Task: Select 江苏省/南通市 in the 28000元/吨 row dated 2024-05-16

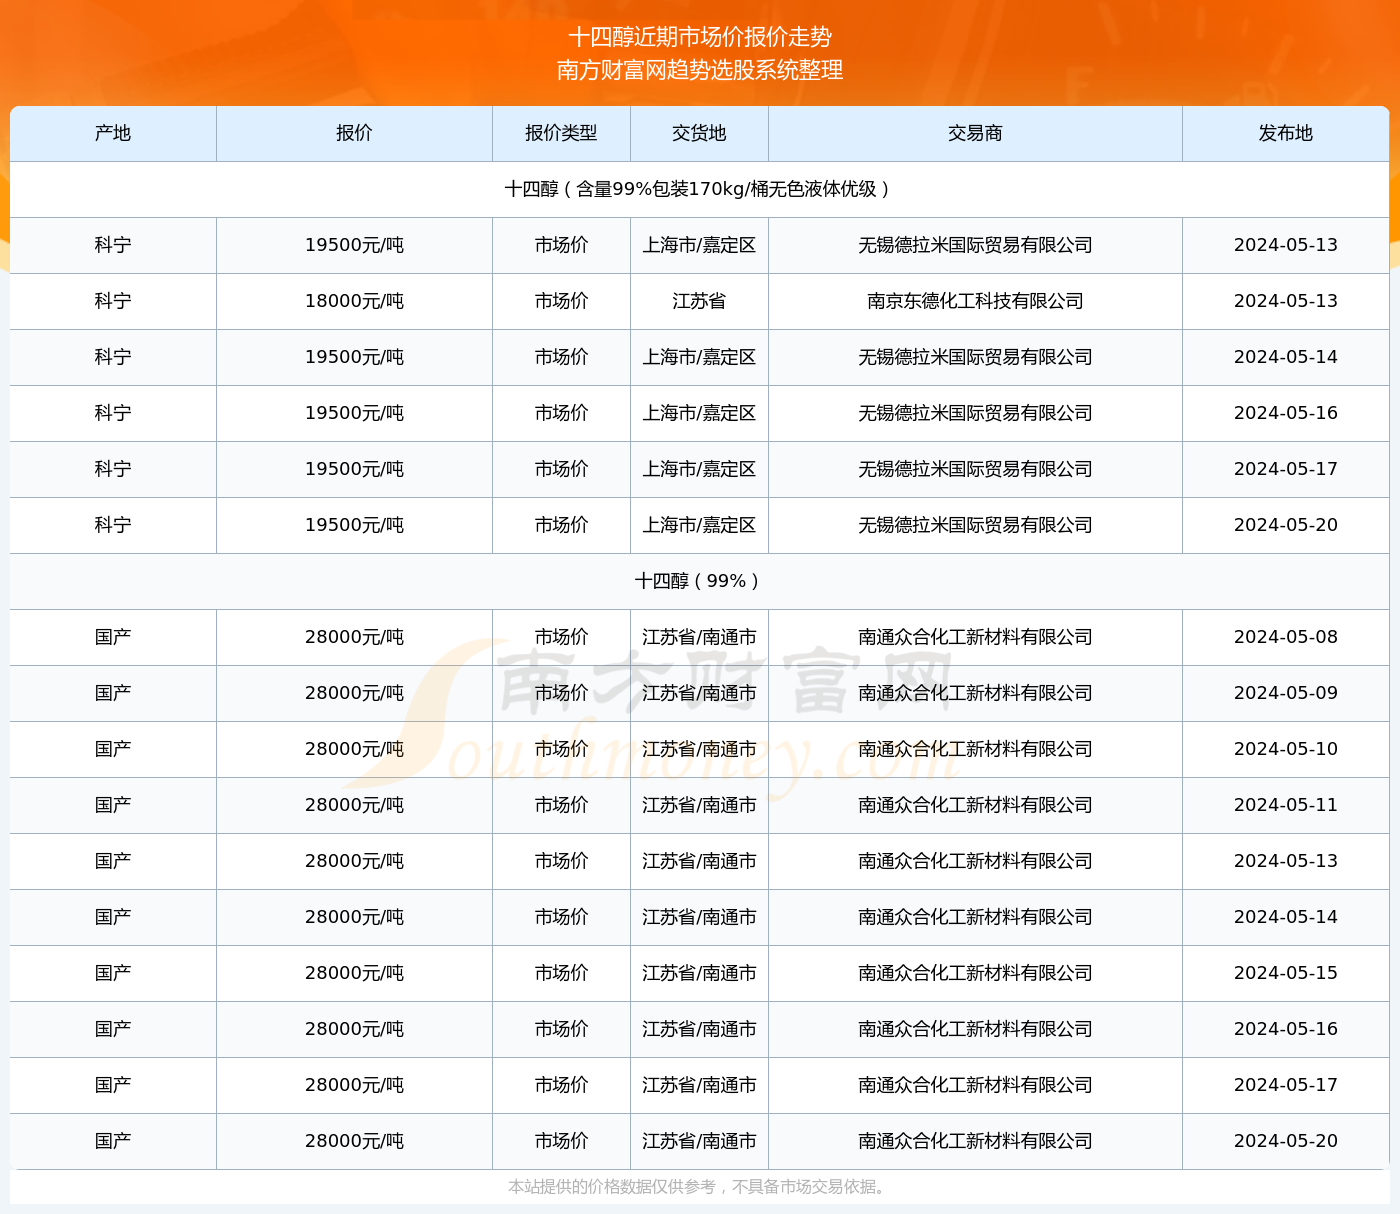Action: (699, 1029)
